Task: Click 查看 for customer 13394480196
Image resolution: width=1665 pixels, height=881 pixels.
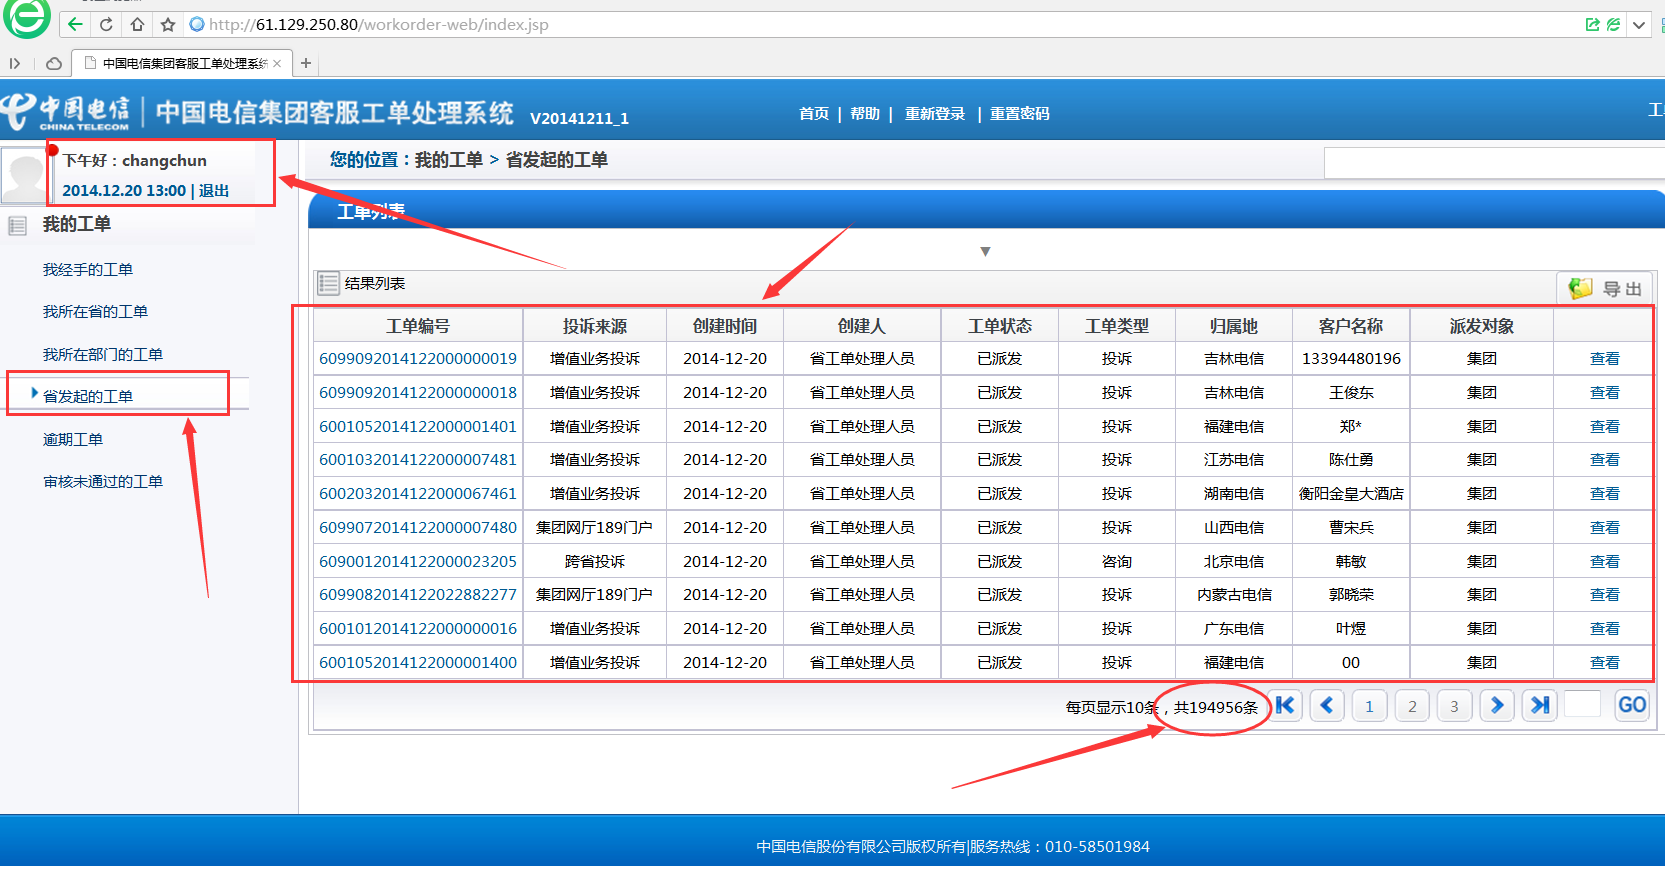Action: (1605, 358)
